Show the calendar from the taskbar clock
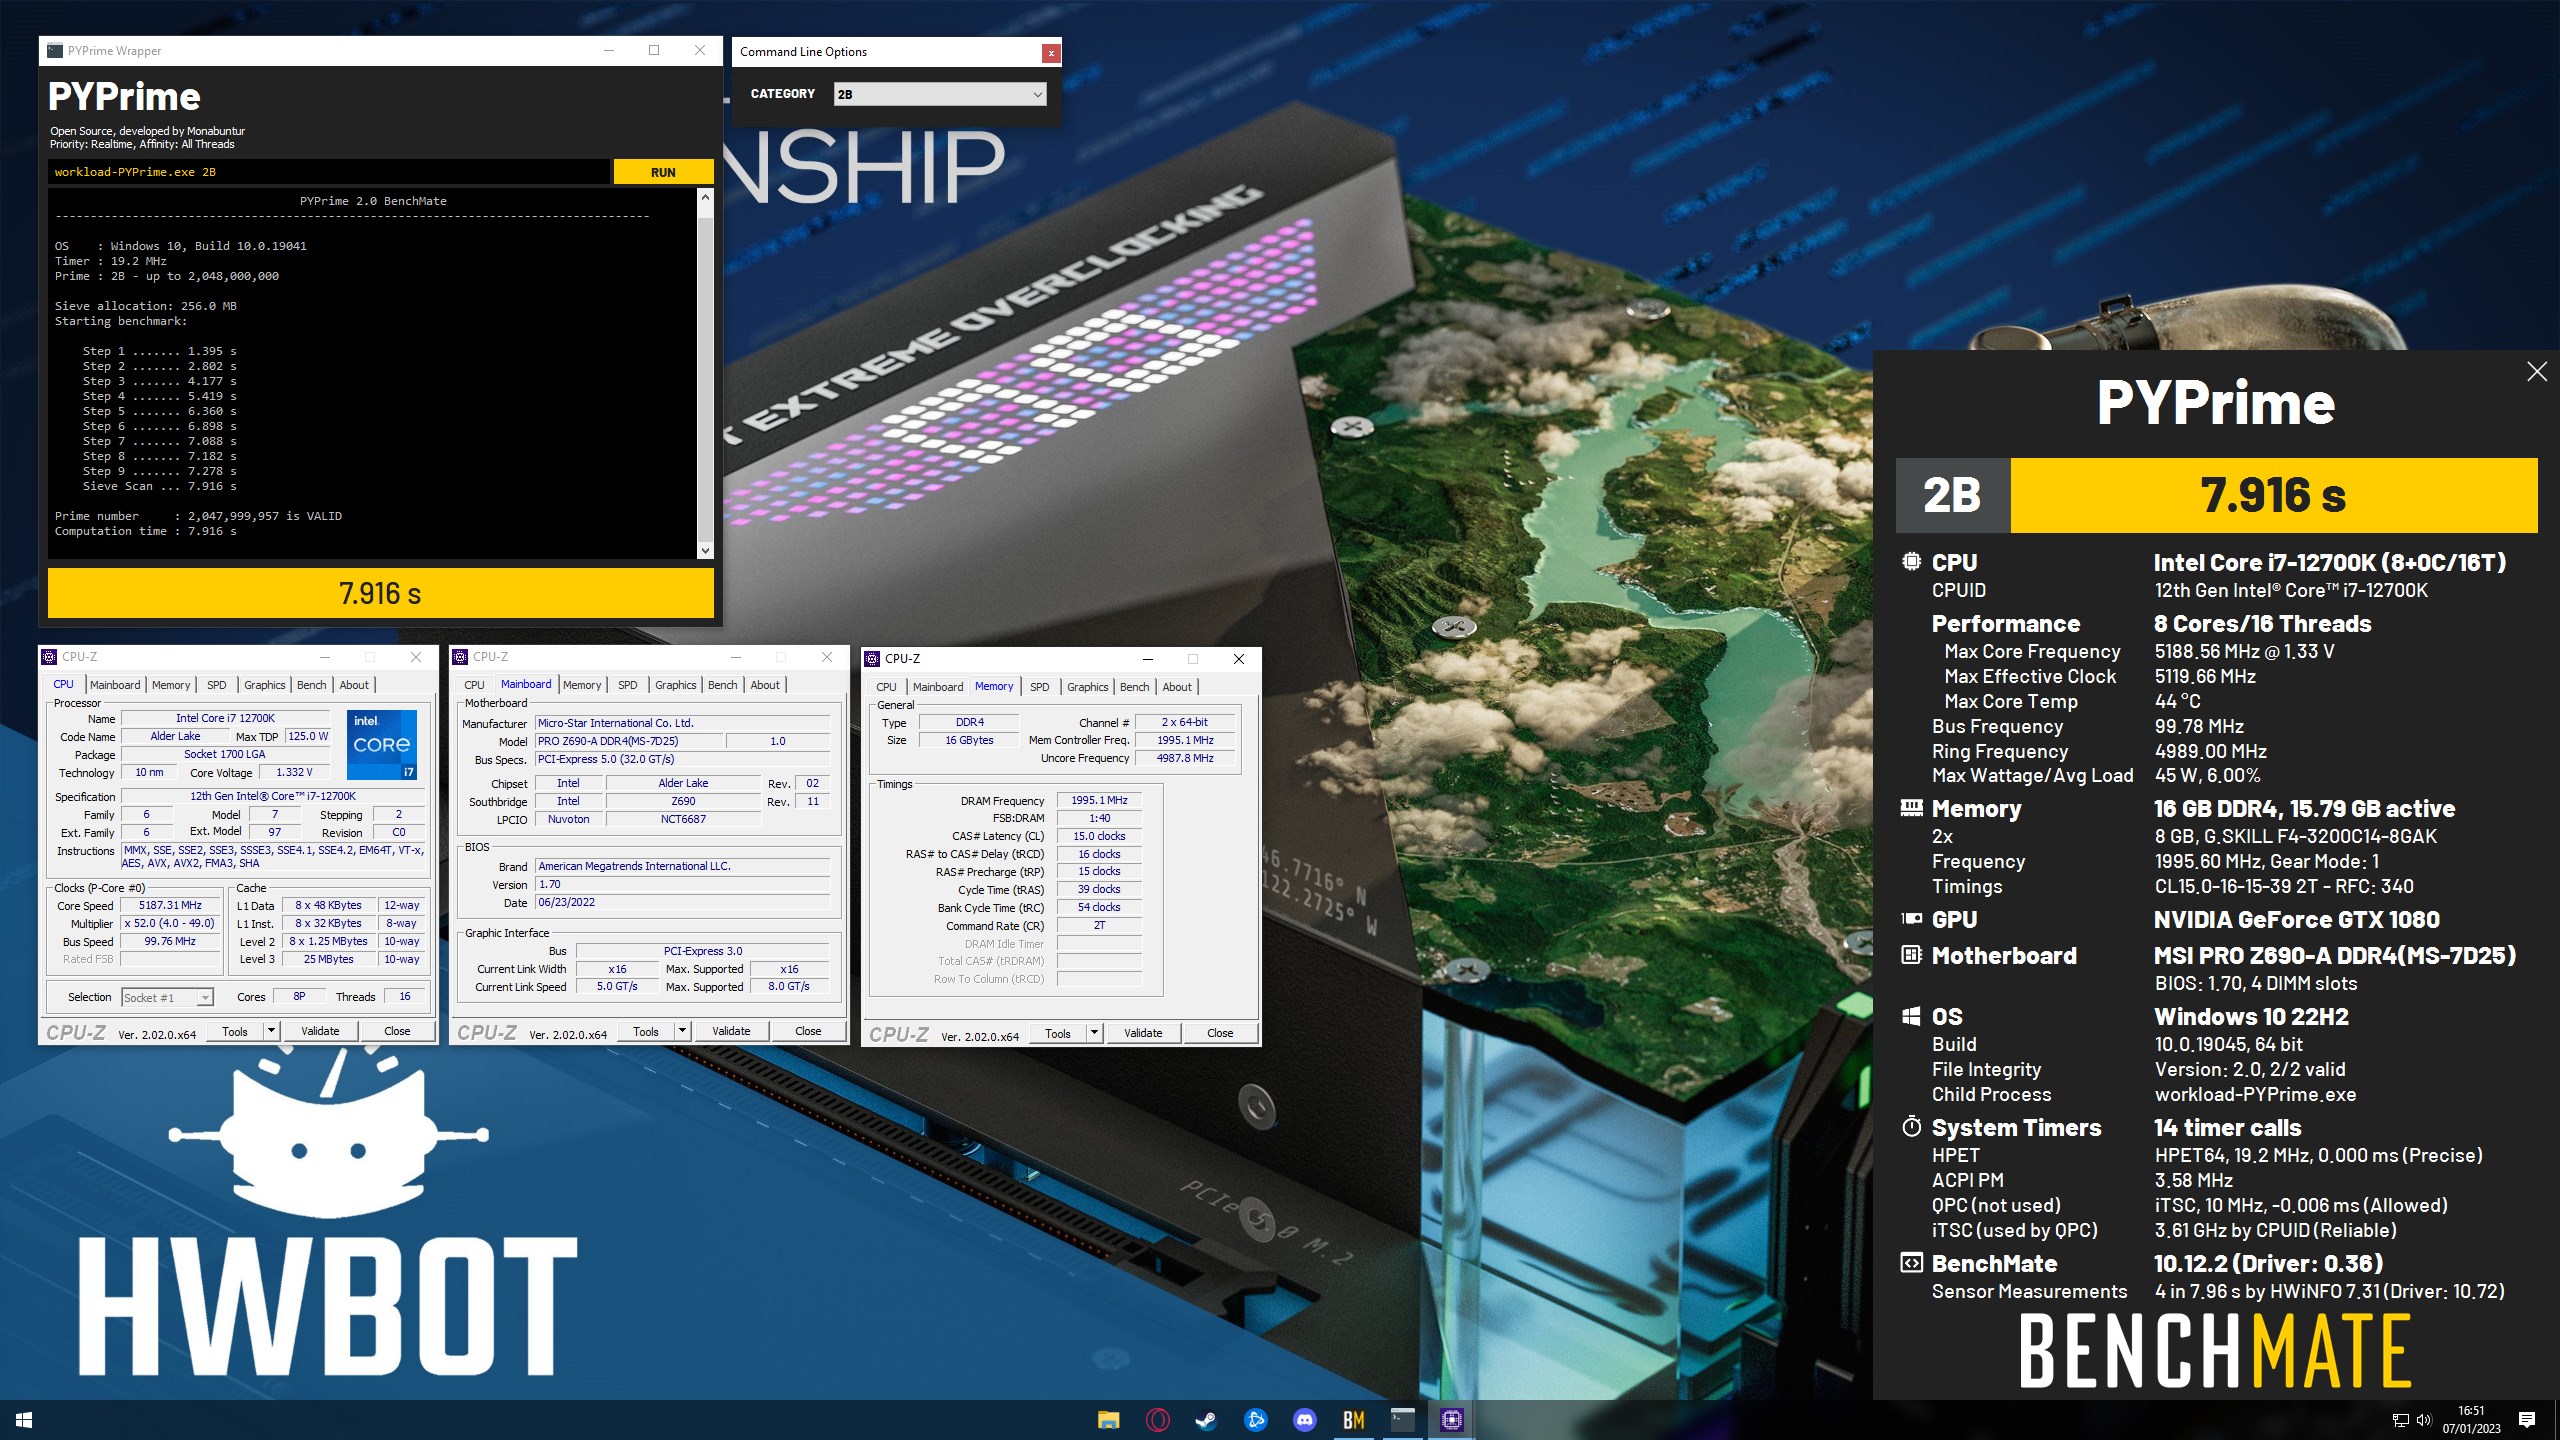2560x1440 pixels. [2471, 1420]
